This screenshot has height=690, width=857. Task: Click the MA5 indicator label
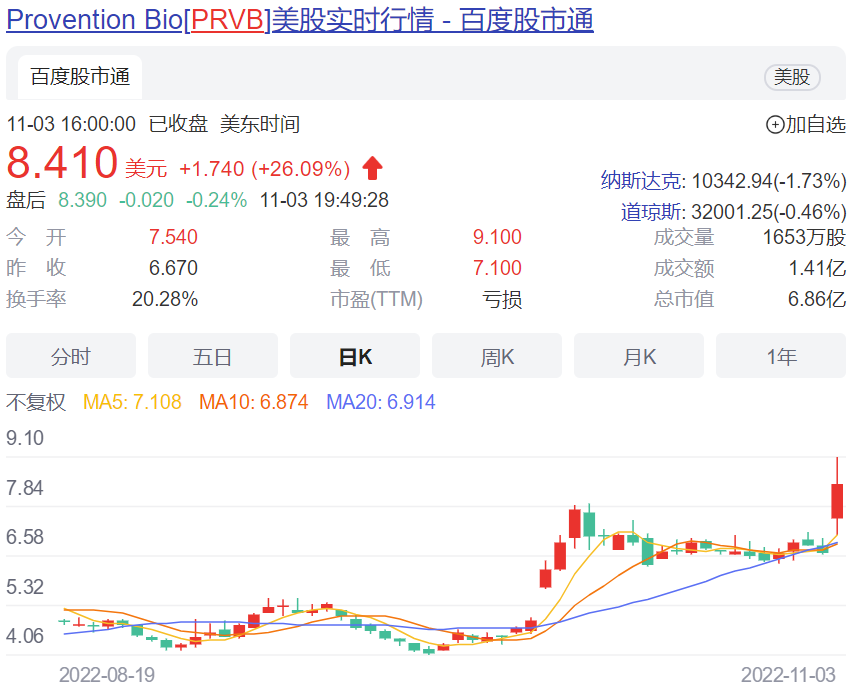coord(132,402)
